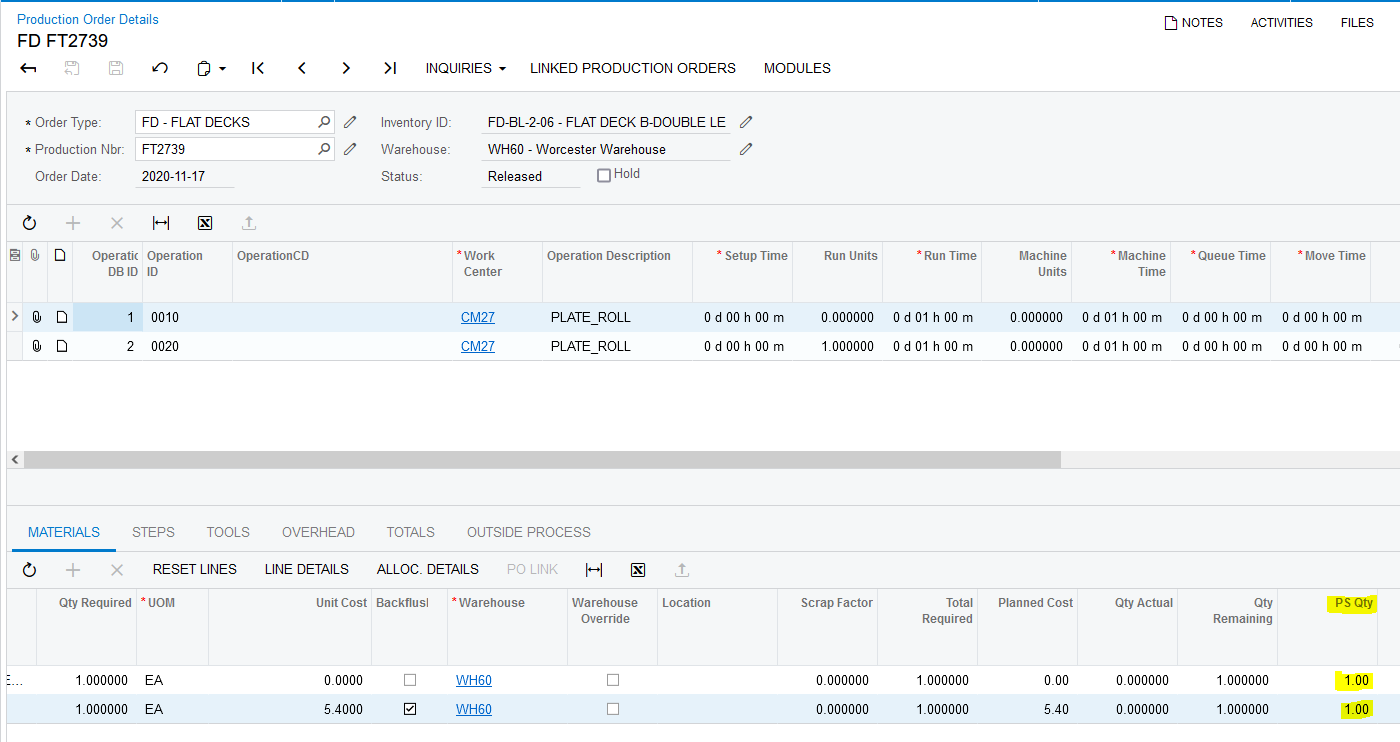Toggle the Hold checkbox
Viewport: 1400px width, 742px height.
[604, 175]
